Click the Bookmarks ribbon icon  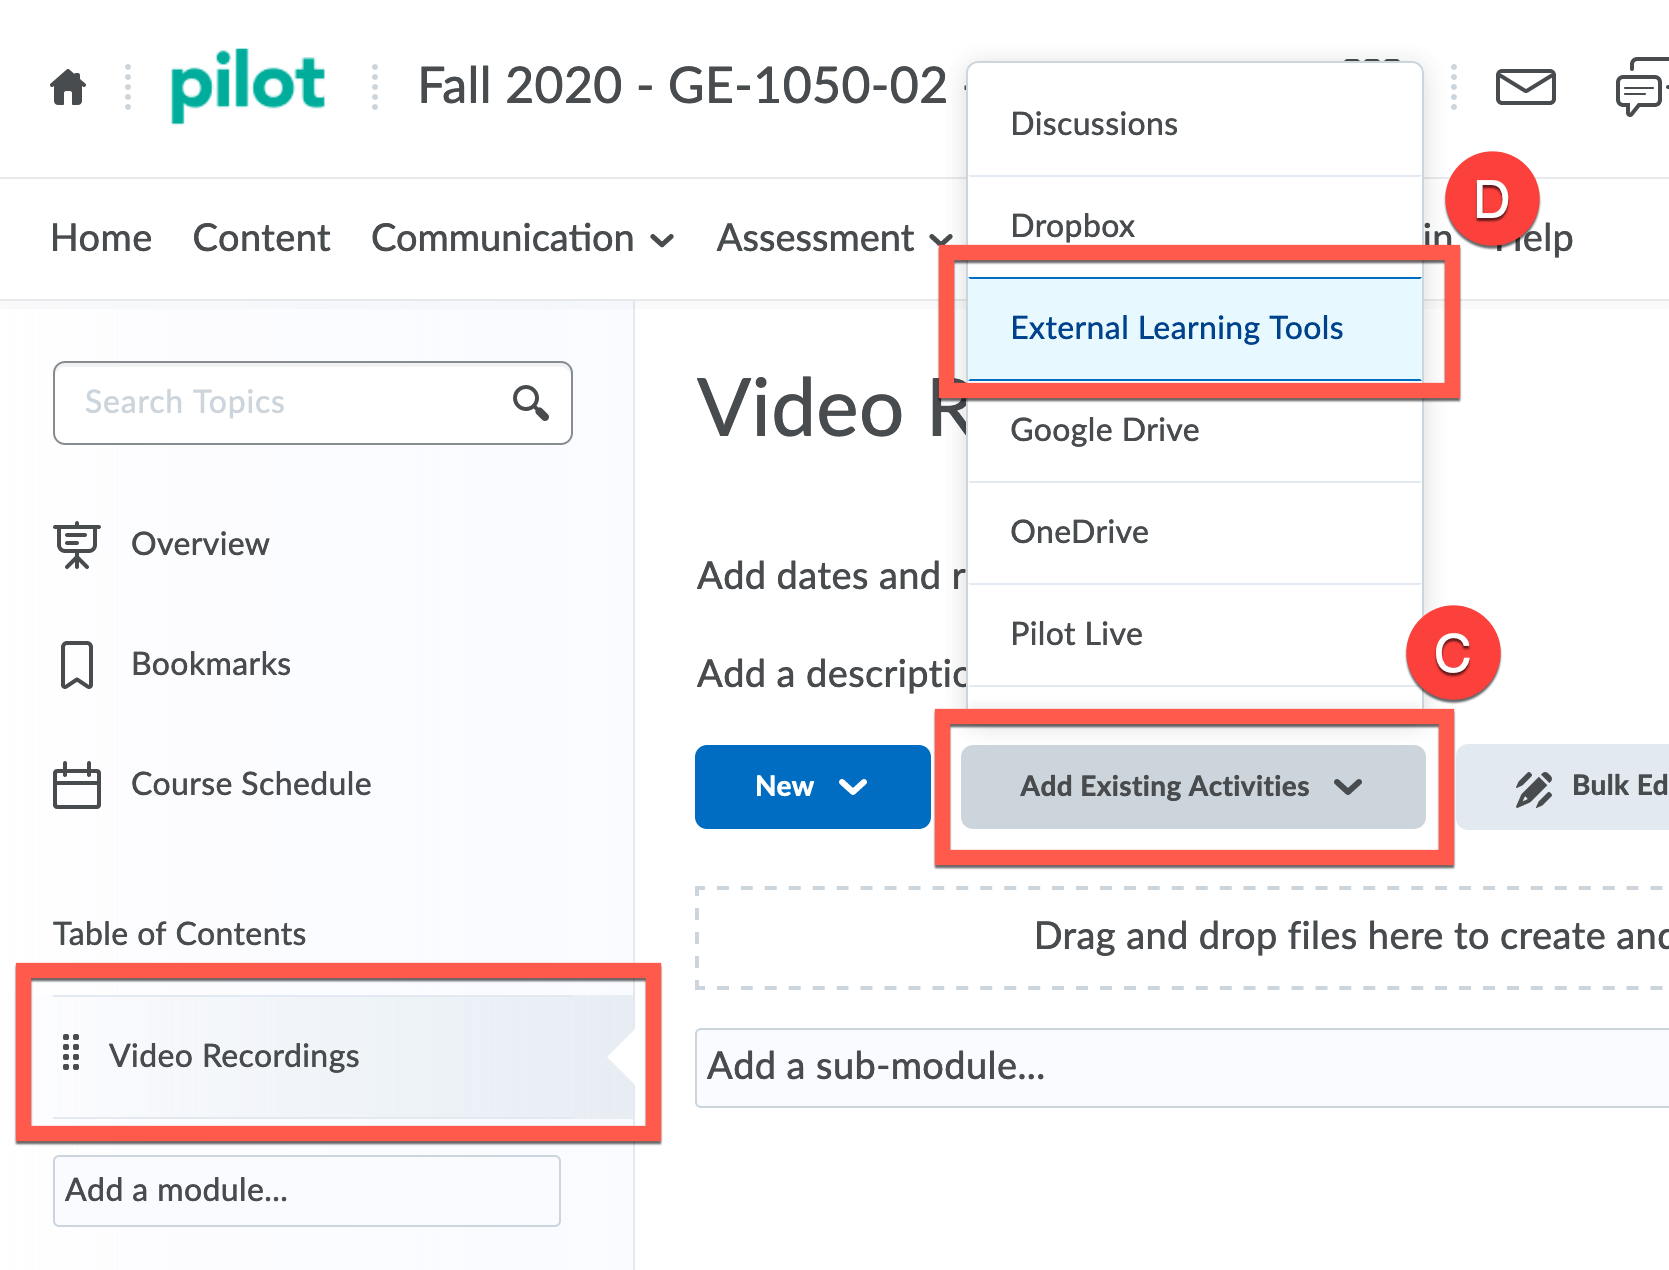click(77, 665)
